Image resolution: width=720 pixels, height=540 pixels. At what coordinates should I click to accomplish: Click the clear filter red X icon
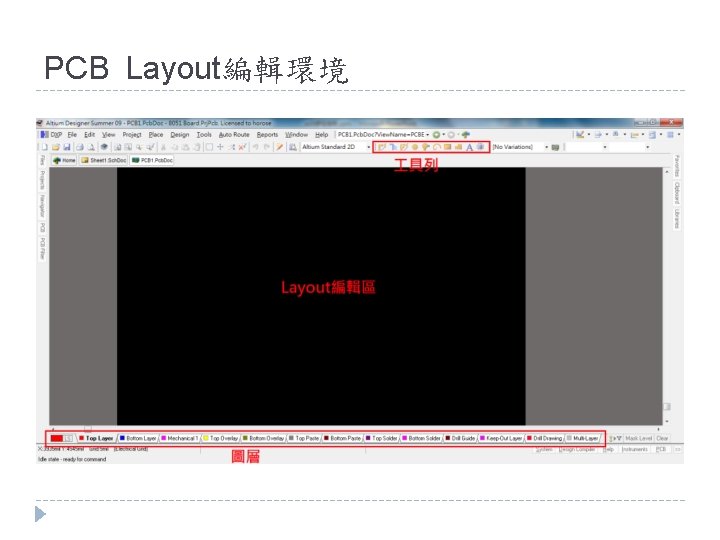[242, 147]
